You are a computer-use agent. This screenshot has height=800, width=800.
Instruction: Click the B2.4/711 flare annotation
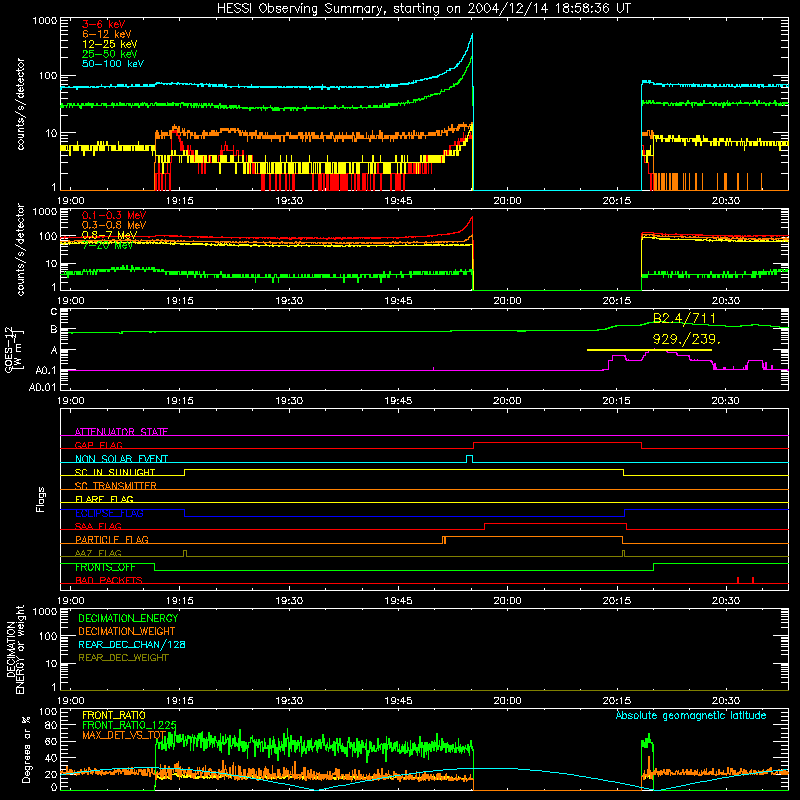684,318
